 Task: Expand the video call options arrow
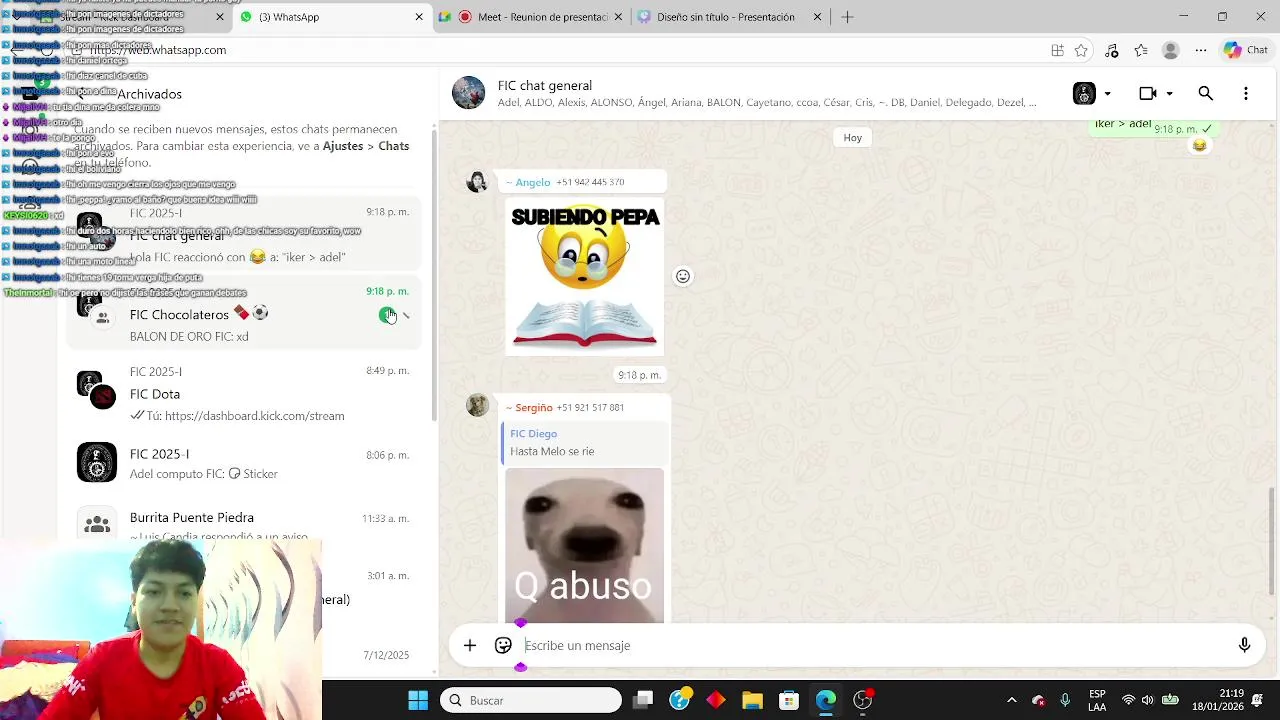pyautogui.click(x=1169, y=94)
